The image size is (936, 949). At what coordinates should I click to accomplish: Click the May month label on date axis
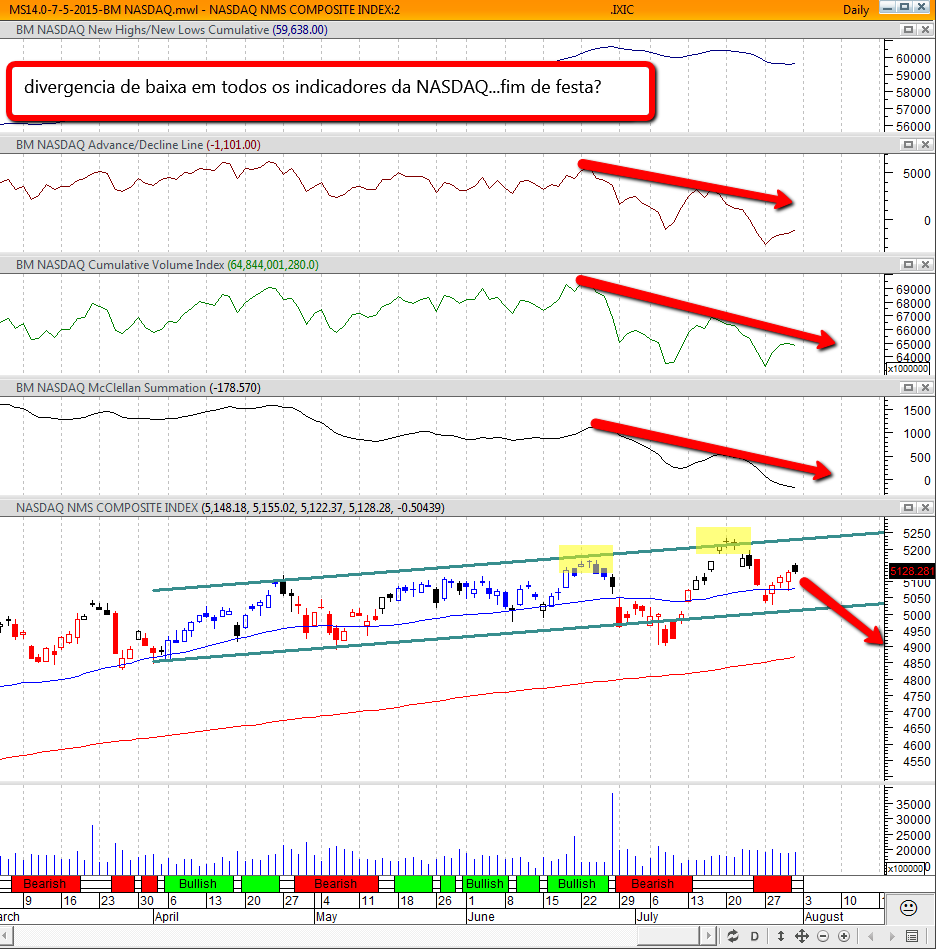click(326, 916)
